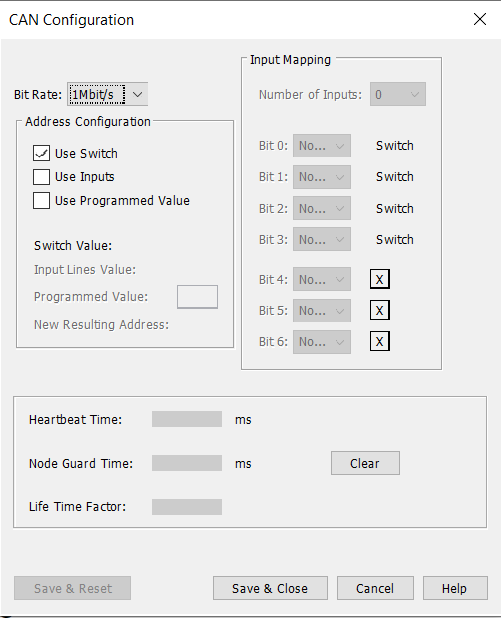501x618 pixels.
Task: Uncheck the Use Switch checkbox
Action: click(41, 153)
